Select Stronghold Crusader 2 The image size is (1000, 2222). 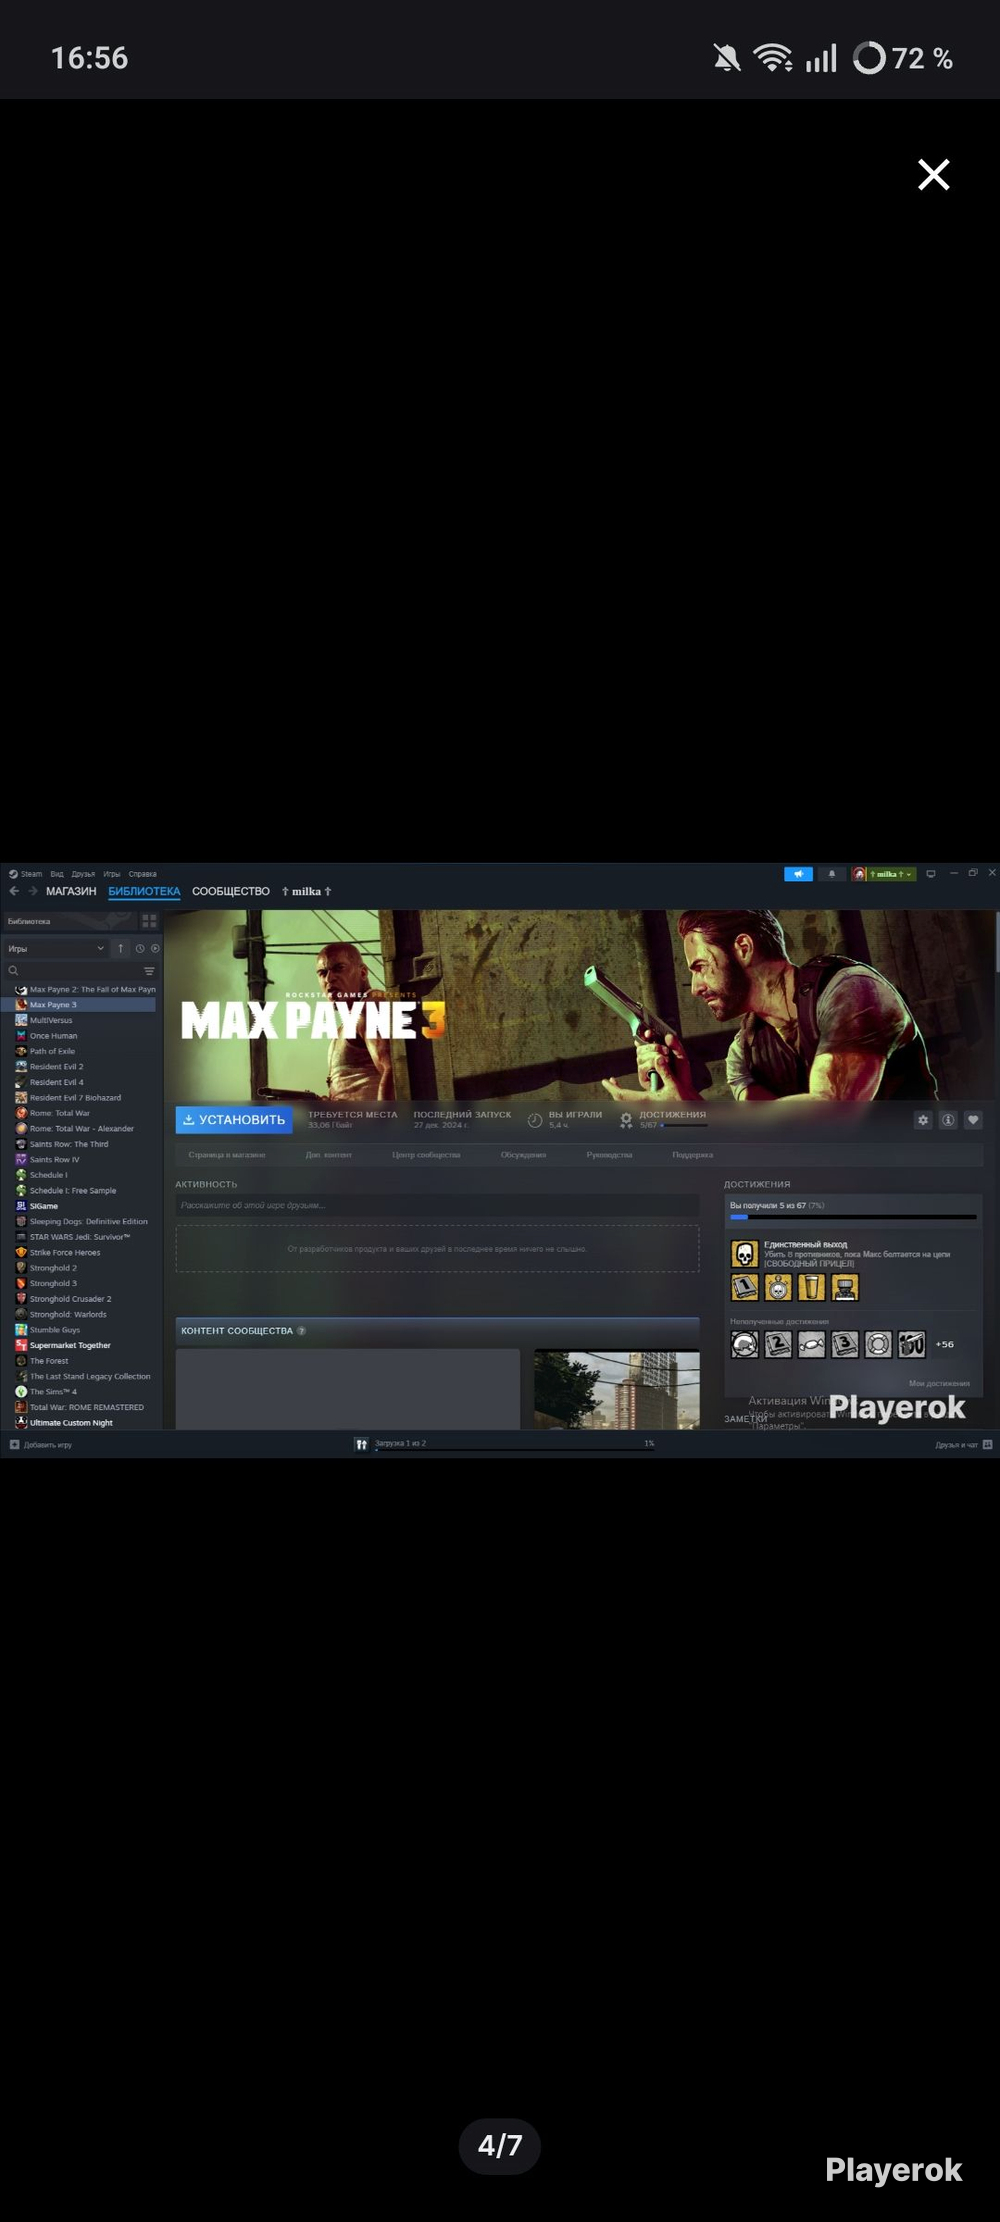(80, 1299)
